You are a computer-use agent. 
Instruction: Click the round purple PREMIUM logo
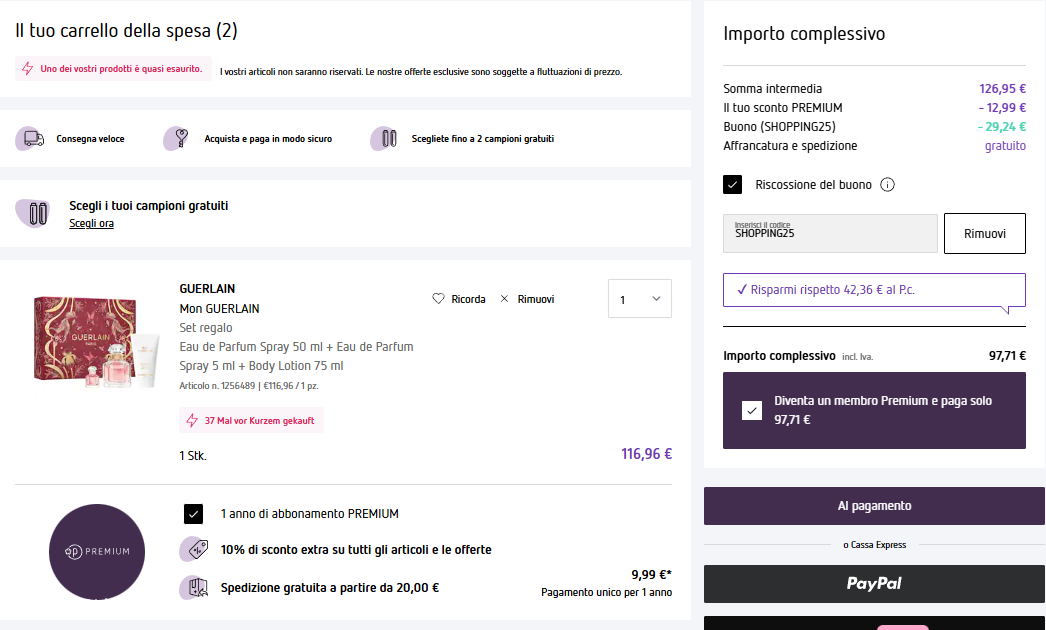click(x=97, y=552)
